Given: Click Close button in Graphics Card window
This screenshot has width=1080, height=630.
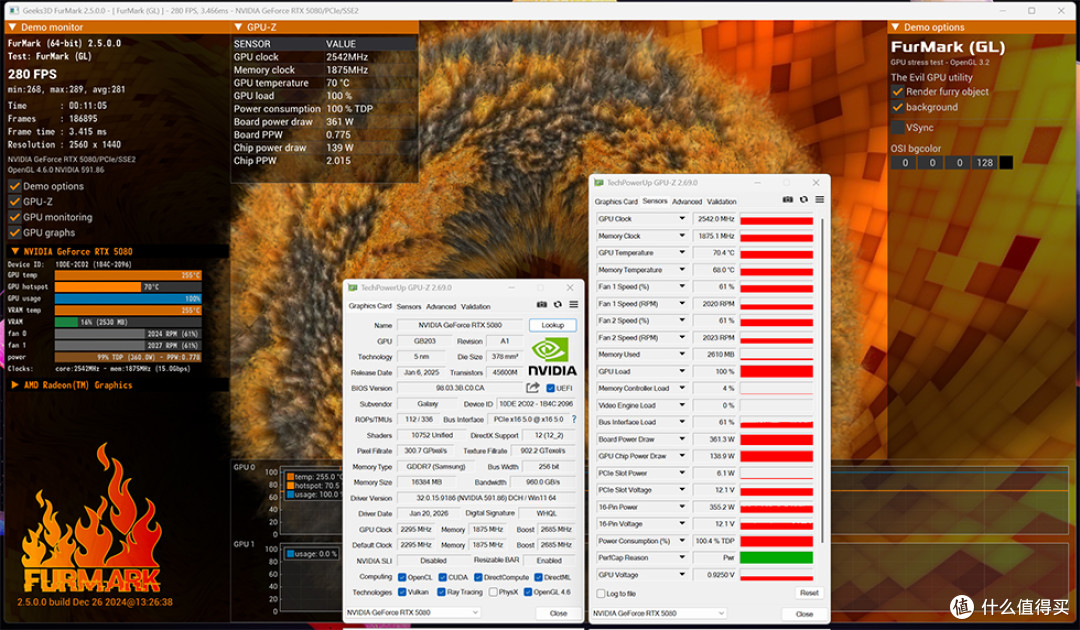Looking at the screenshot, I should (x=559, y=613).
